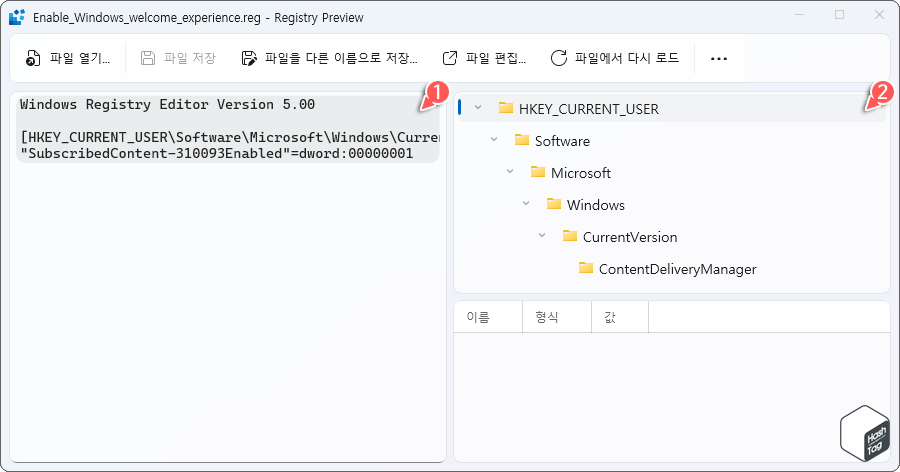Select the Windows tree label
Image resolution: width=900 pixels, height=472 pixels.
coord(596,206)
